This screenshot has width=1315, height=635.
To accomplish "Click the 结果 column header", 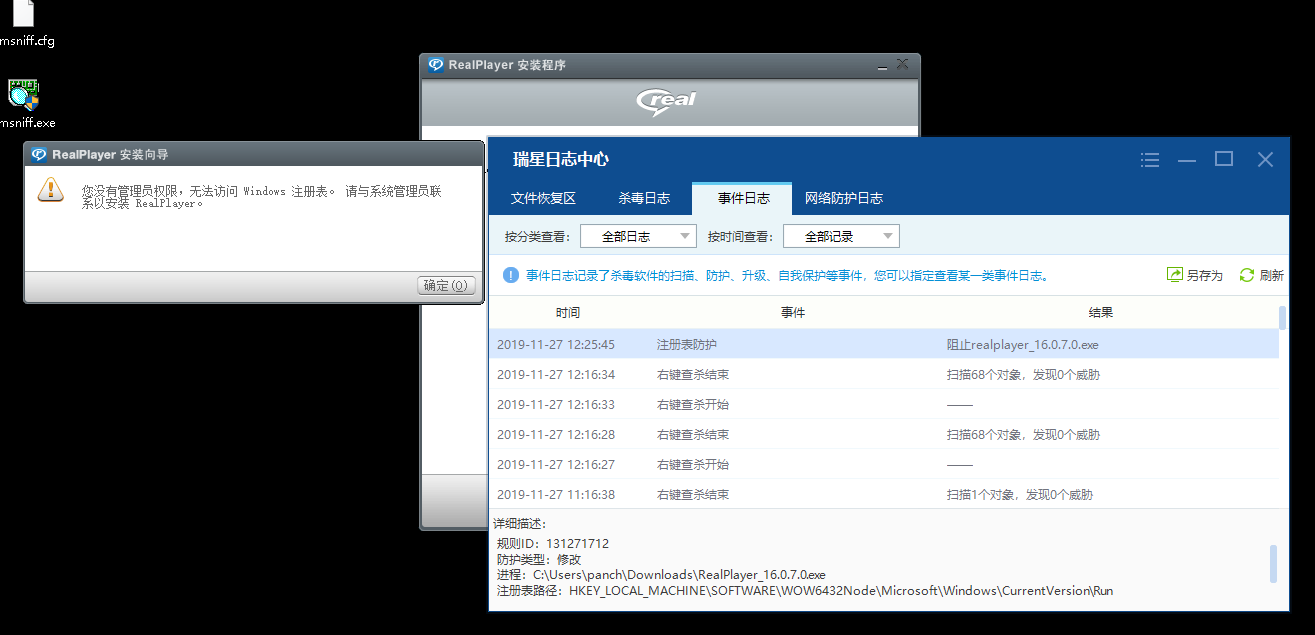I will pos(1101,312).
